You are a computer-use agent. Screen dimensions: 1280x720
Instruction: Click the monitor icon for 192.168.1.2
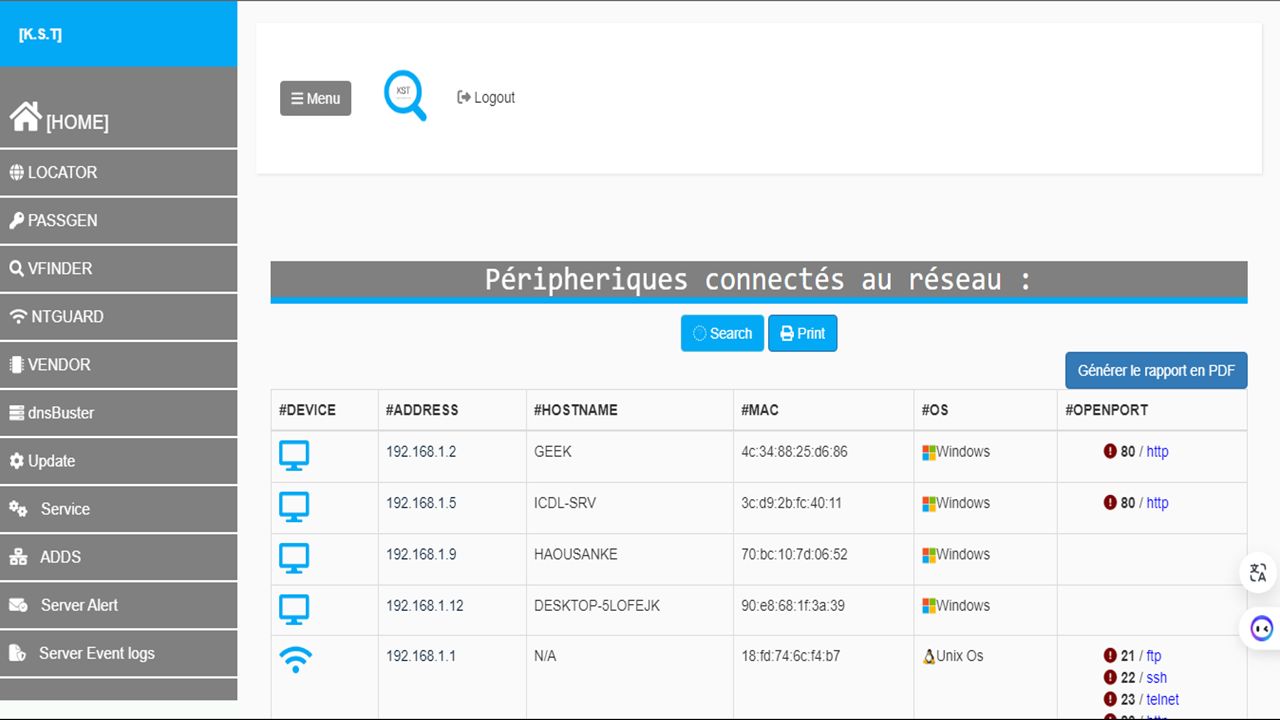point(294,456)
